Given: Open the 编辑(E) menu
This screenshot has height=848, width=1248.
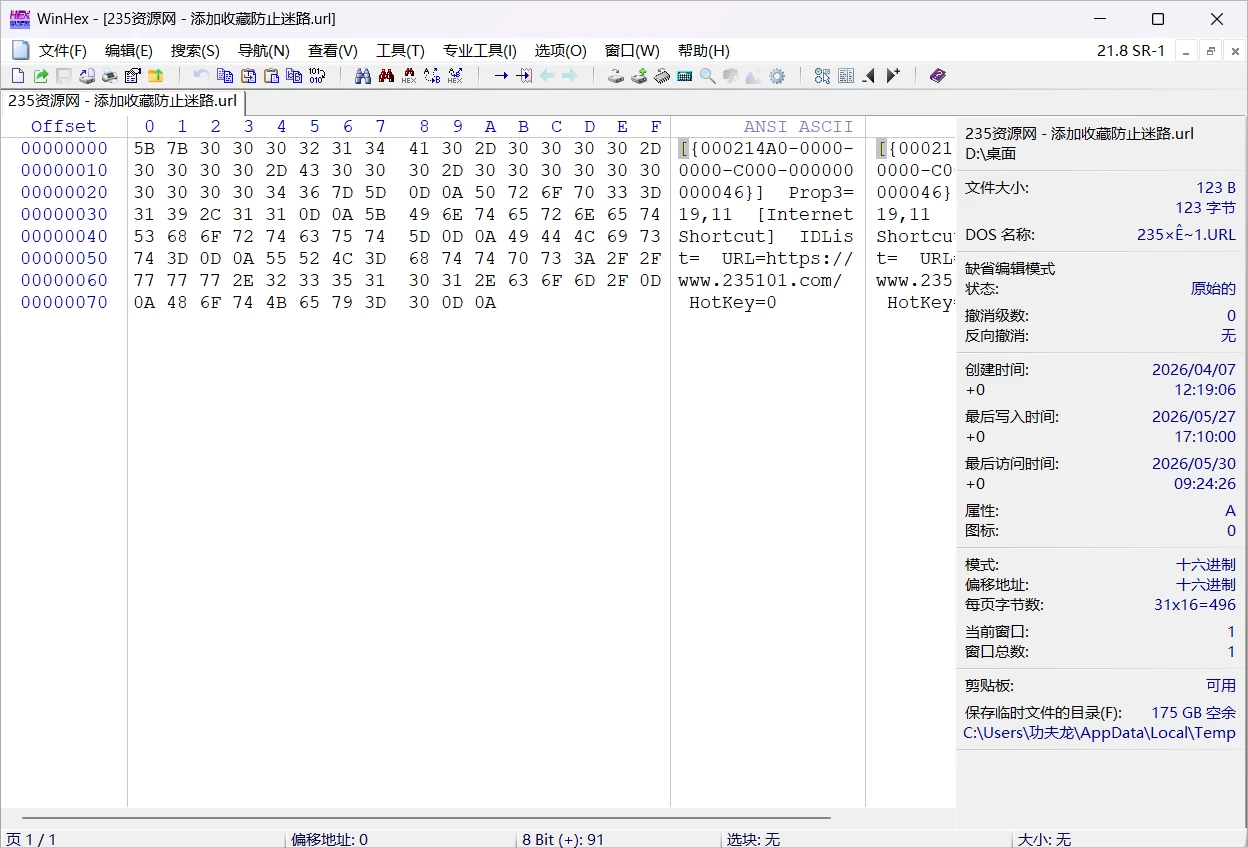Looking at the screenshot, I should point(129,51).
